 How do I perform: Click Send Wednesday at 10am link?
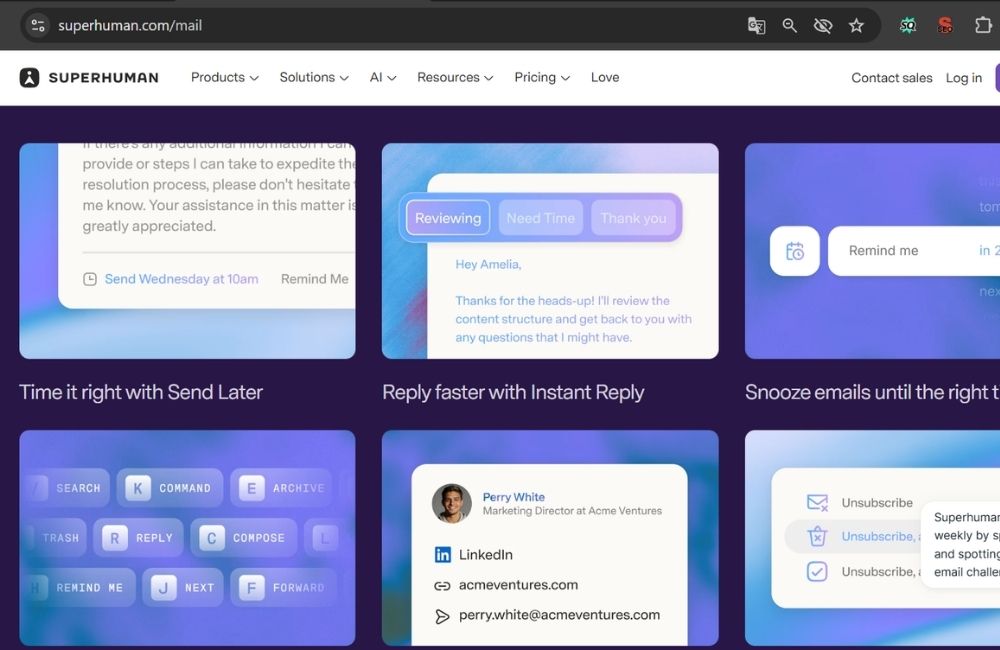[181, 279]
